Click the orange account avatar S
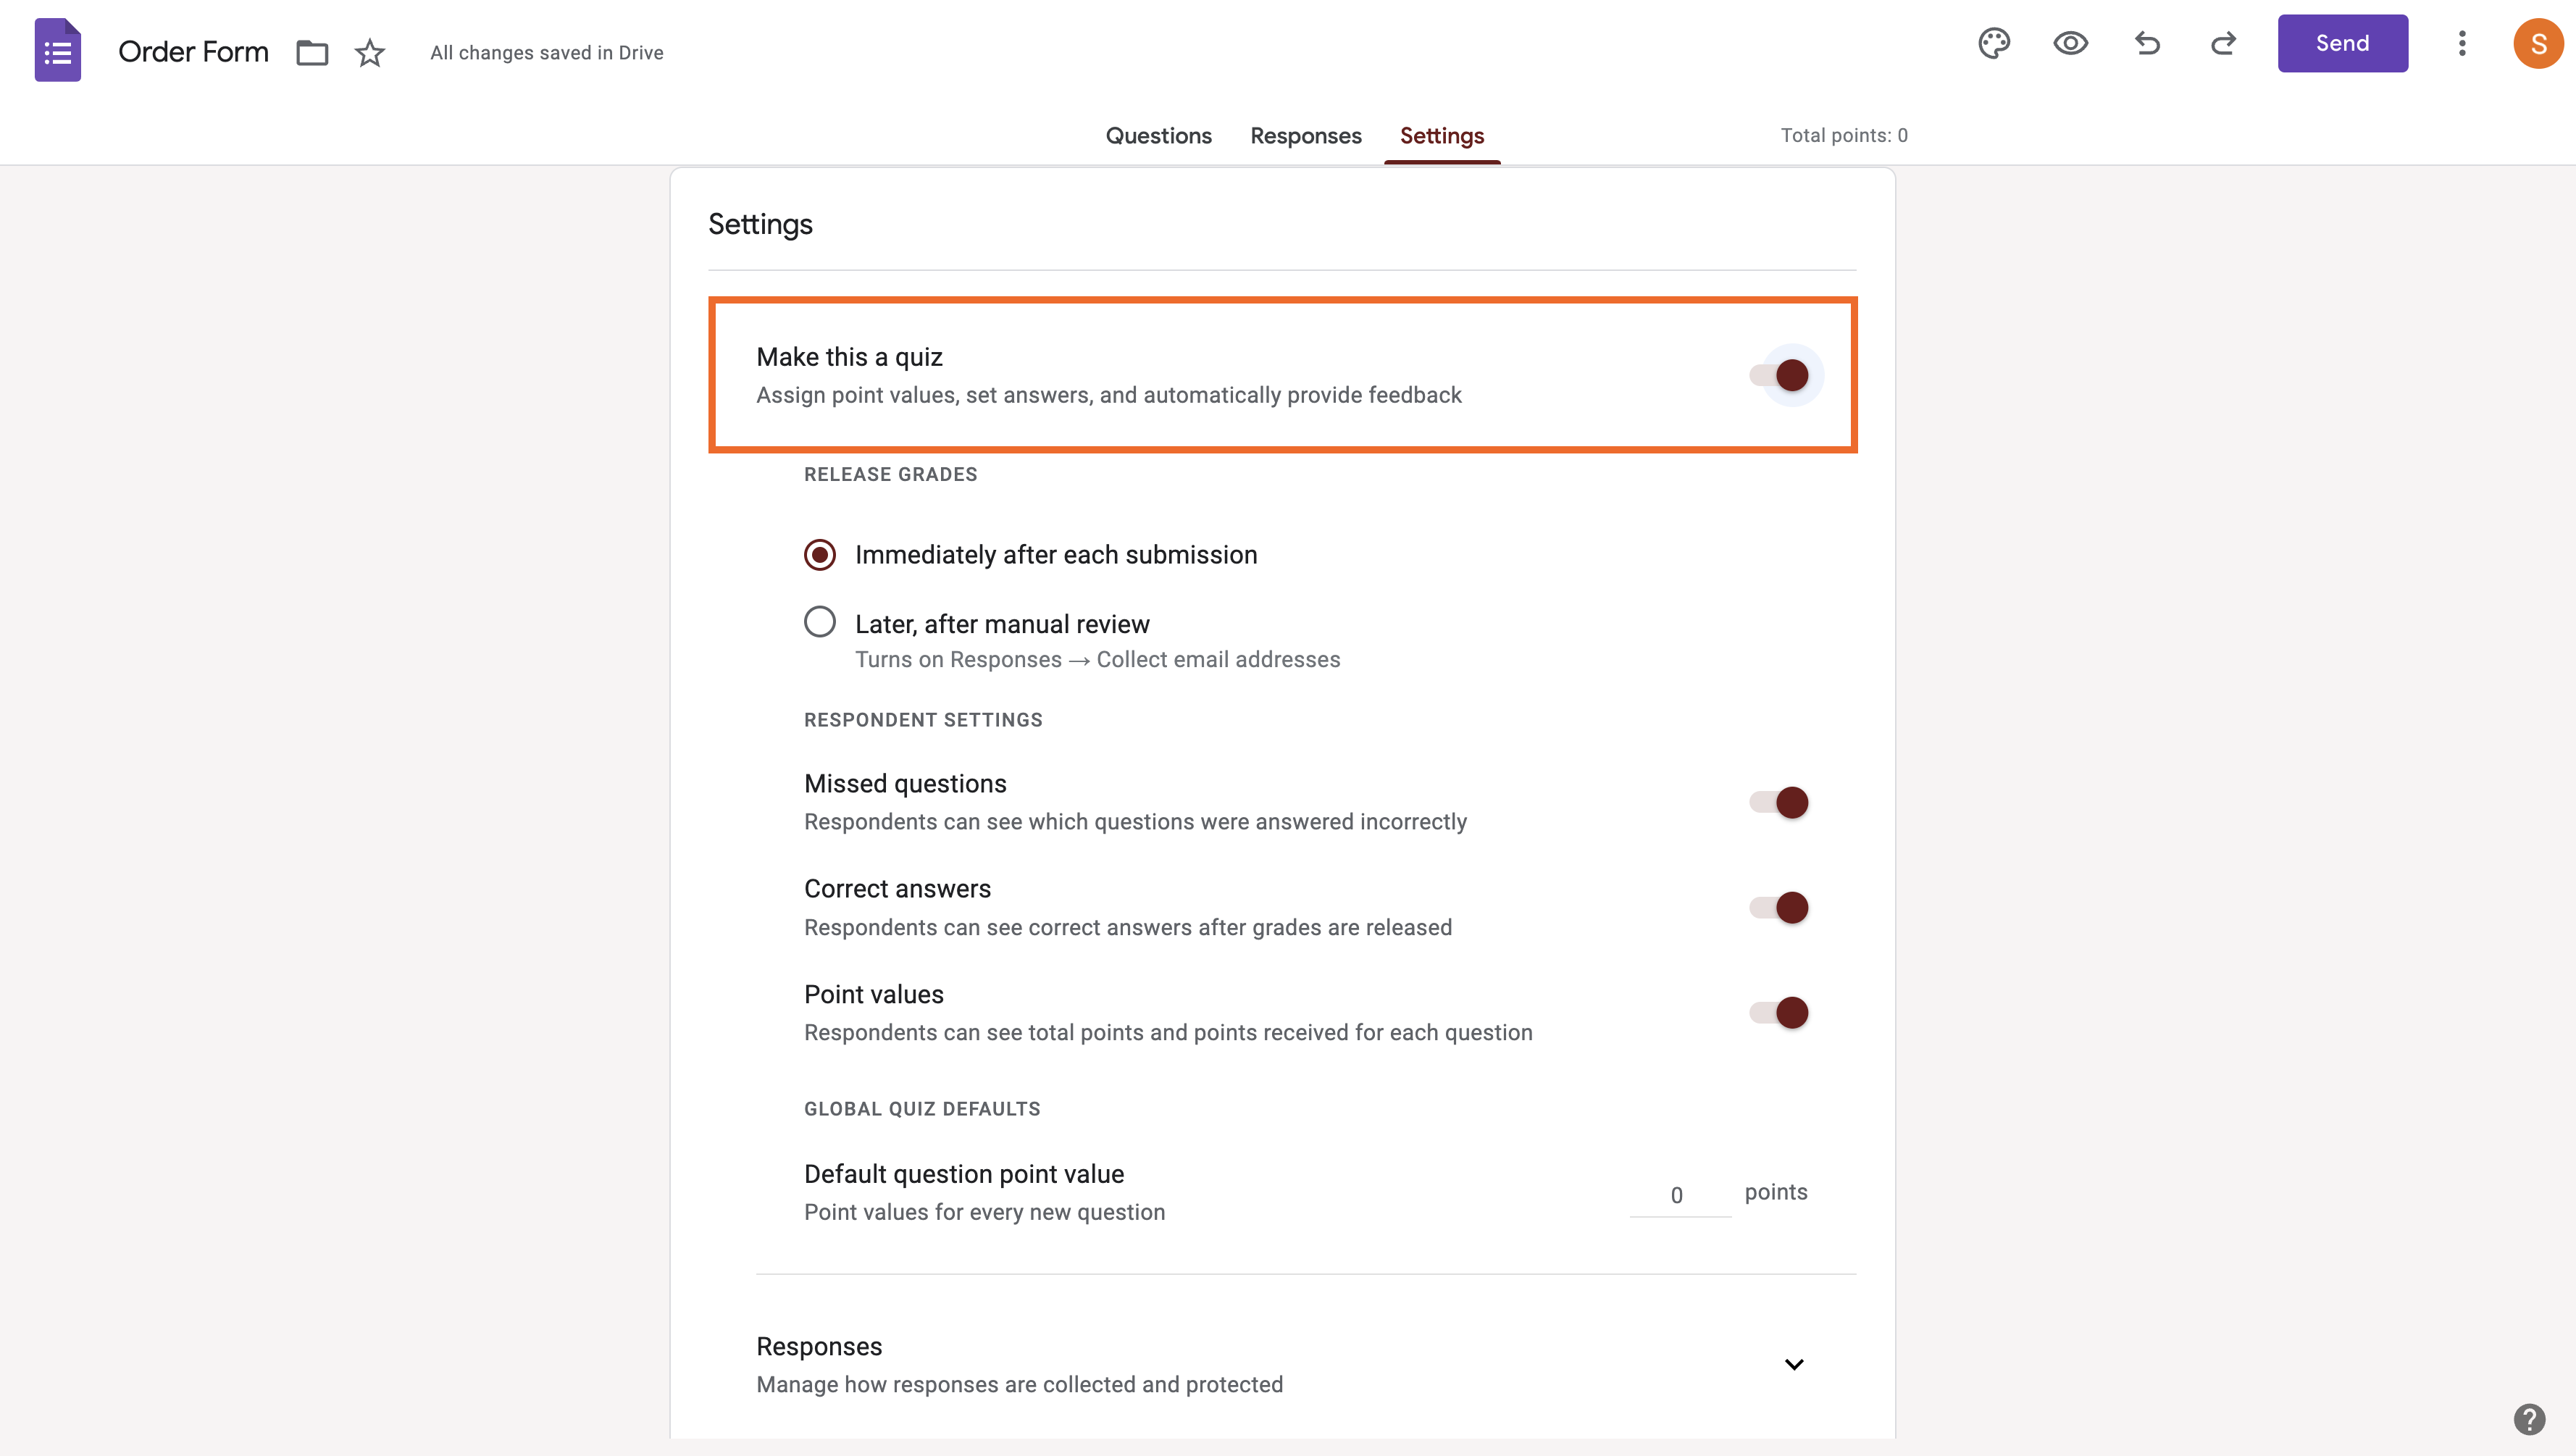 tap(2537, 43)
